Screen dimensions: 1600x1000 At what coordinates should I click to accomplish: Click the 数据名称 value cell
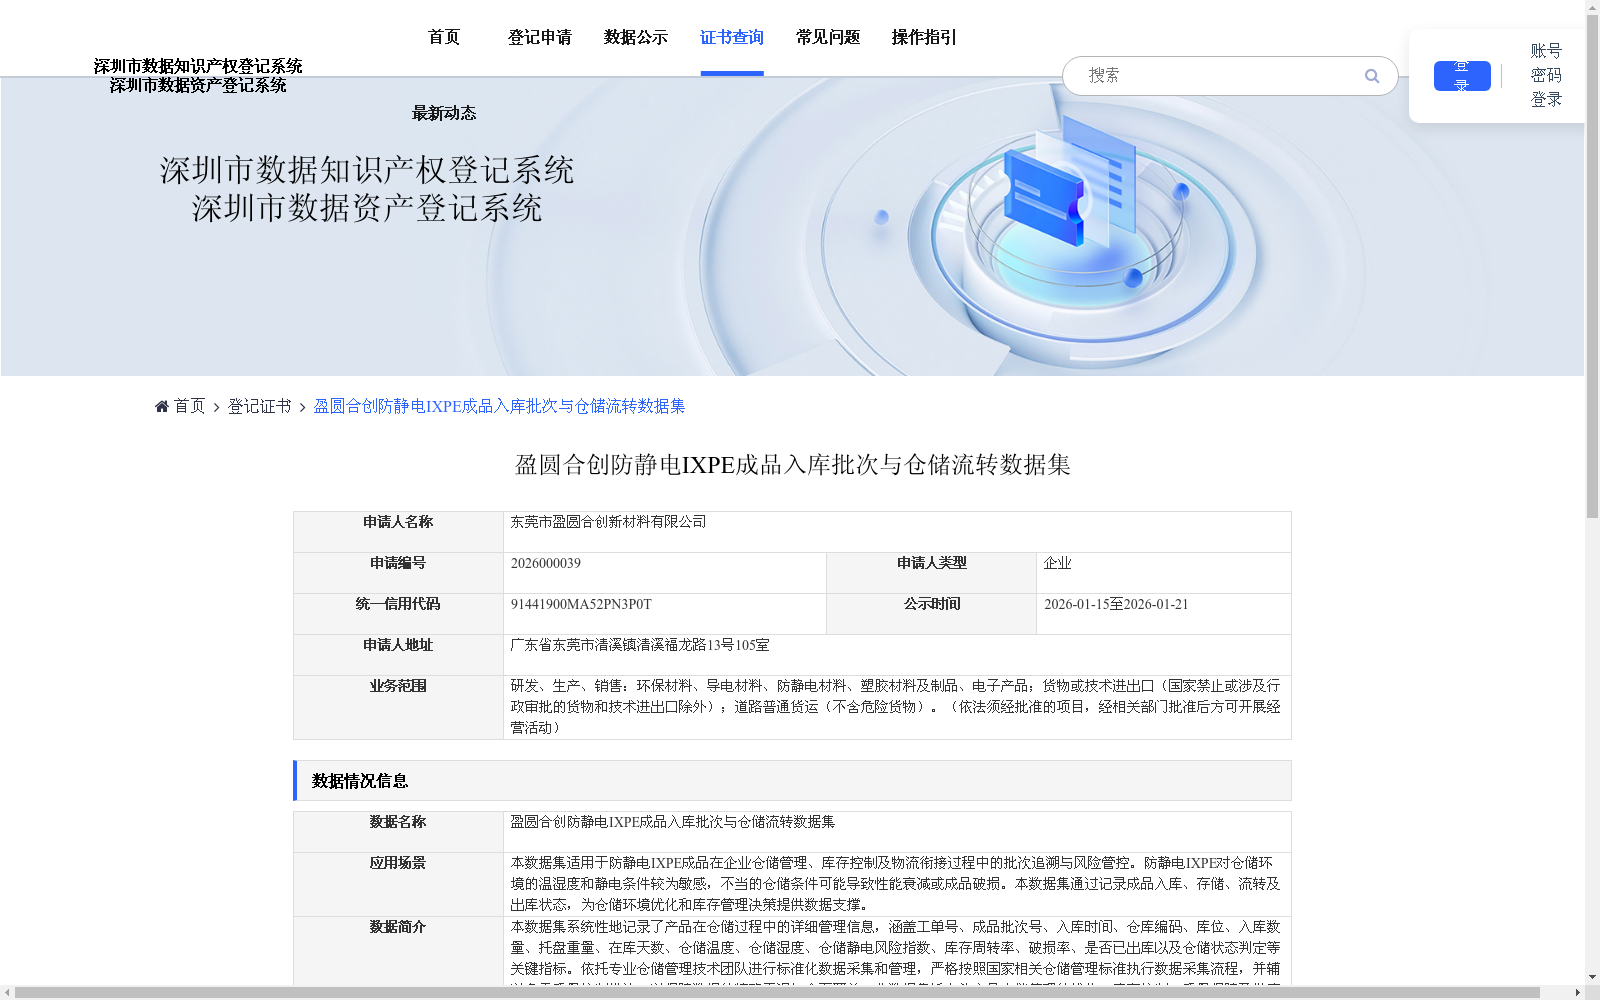pos(897,832)
